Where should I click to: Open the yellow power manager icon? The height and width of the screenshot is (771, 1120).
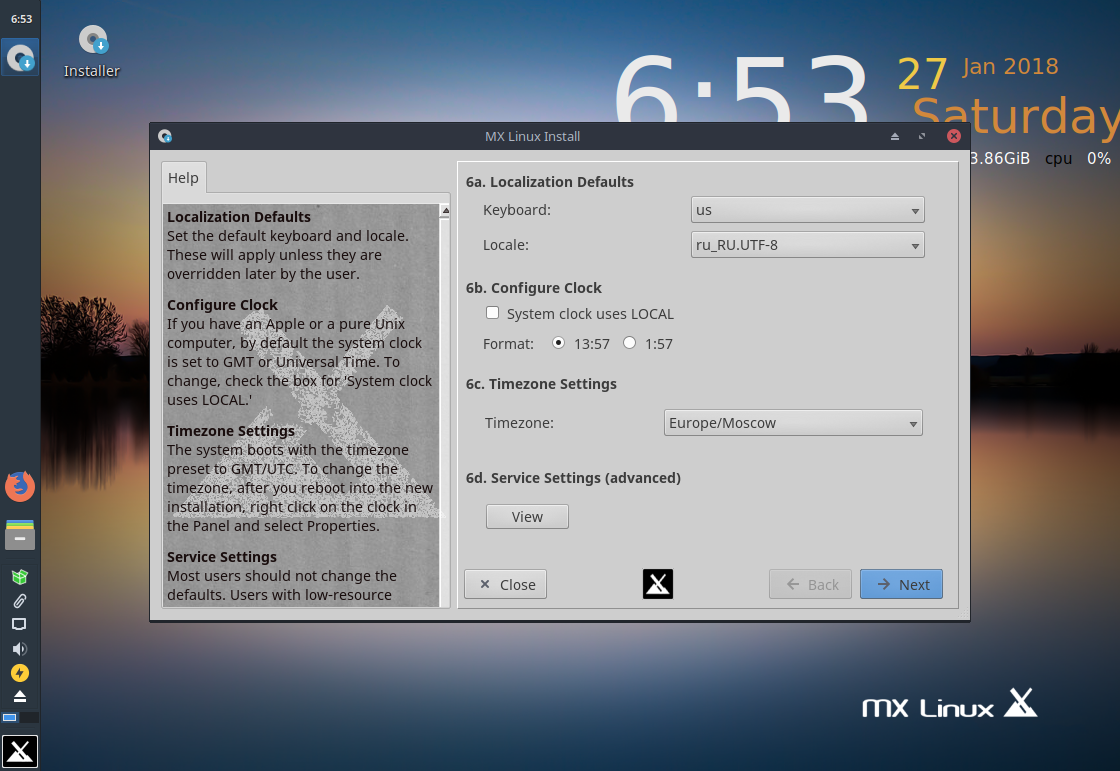[x=20, y=672]
